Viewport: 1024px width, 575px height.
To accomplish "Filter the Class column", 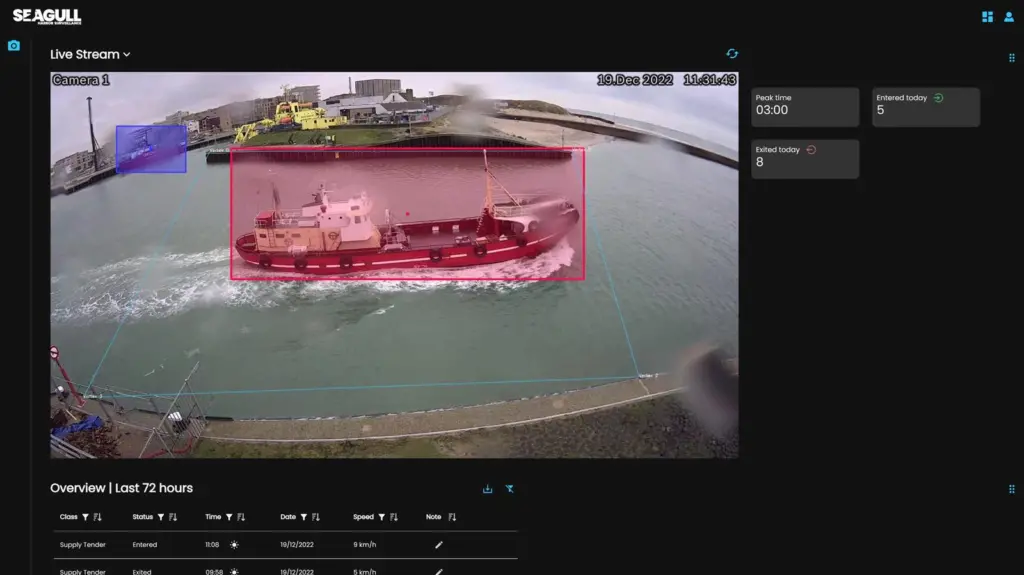I will [x=86, y=517].
